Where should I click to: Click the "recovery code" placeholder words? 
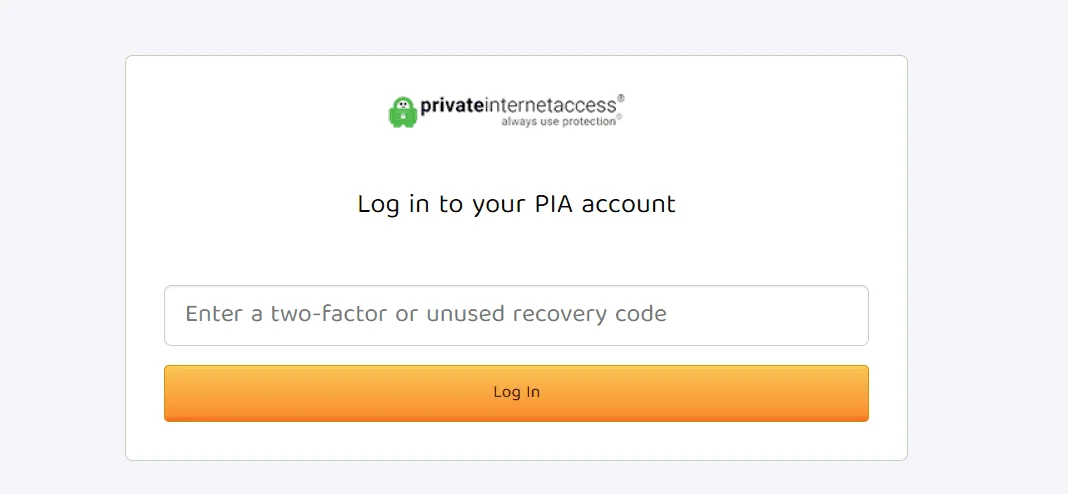click(x=589, y=313)
